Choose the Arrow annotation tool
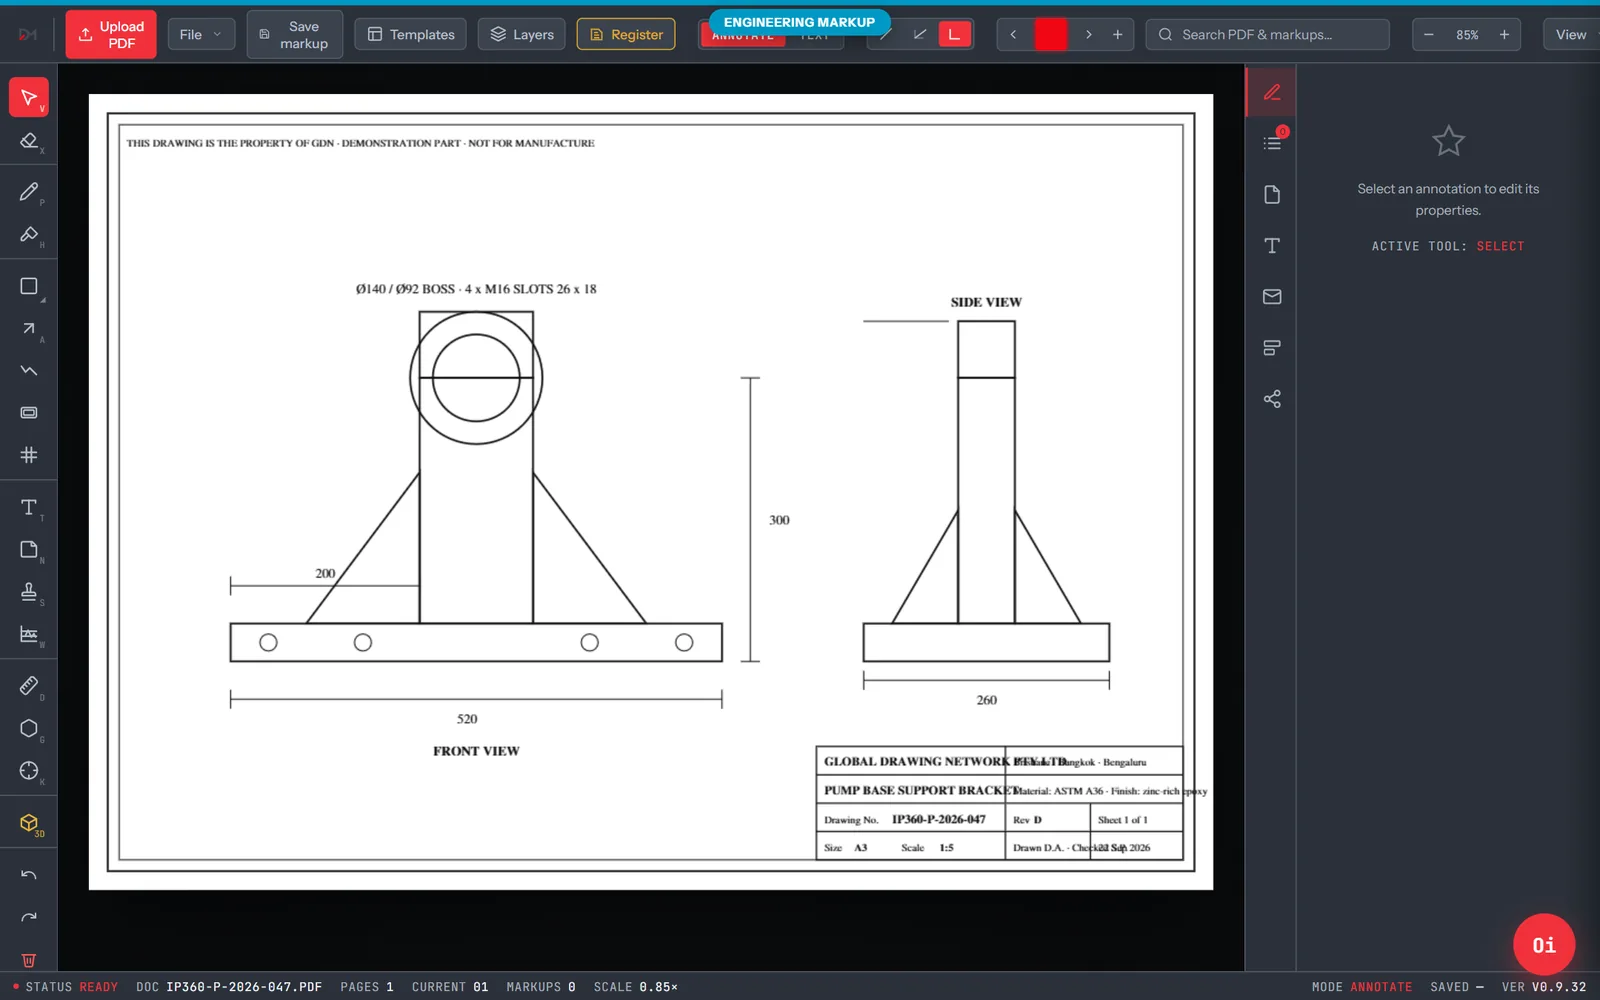This screenshot has width=1600, height=1000. tap(29, 329)
